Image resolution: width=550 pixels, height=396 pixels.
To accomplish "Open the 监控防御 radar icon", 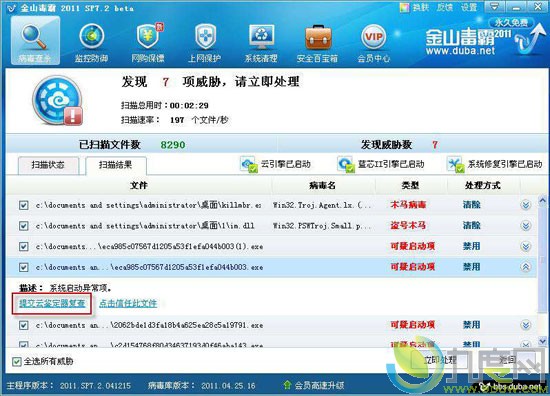I will click(92, 36).
